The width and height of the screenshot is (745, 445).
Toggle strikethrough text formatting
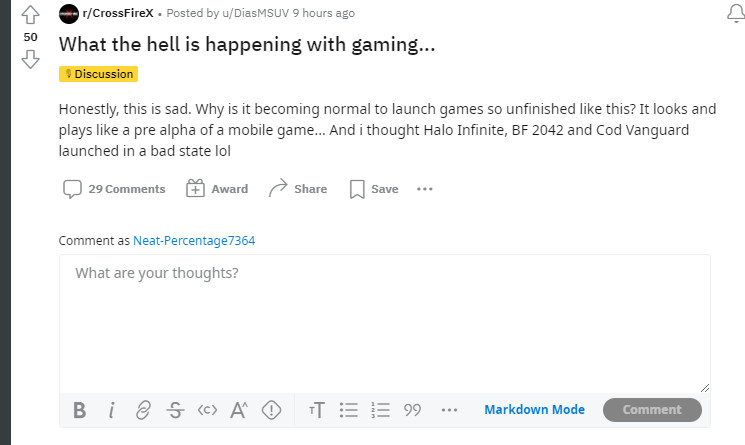(x=175, y=410)
